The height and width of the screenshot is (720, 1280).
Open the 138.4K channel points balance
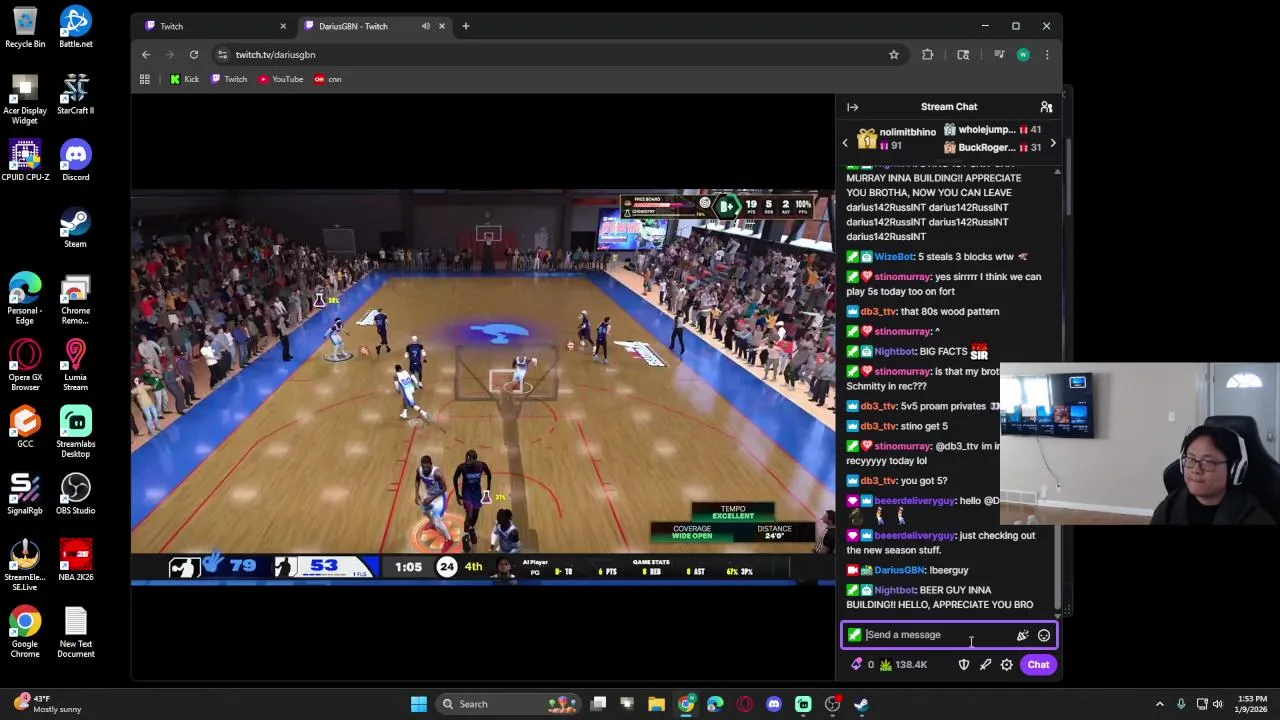(903, 665)
